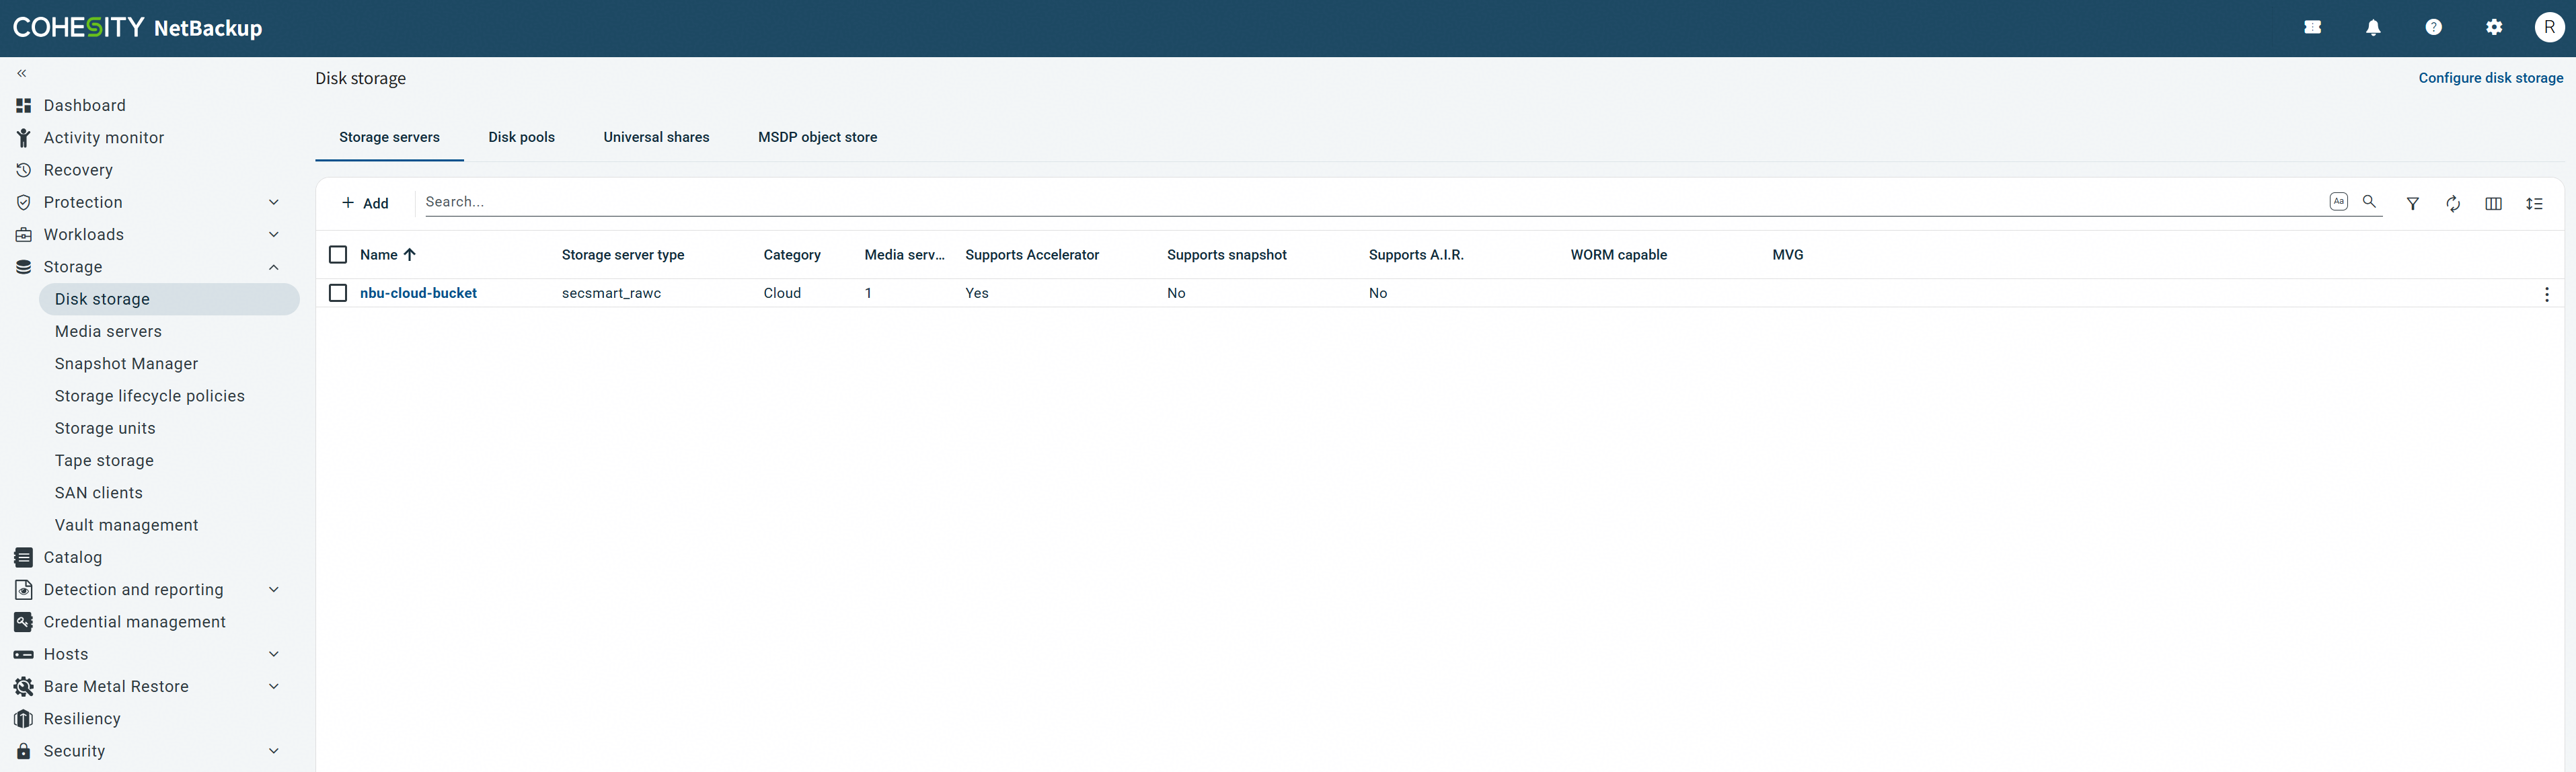Open the help question mark icon
The height and width of the screenshot is (772, 2576).
(x=2434, y=28)
